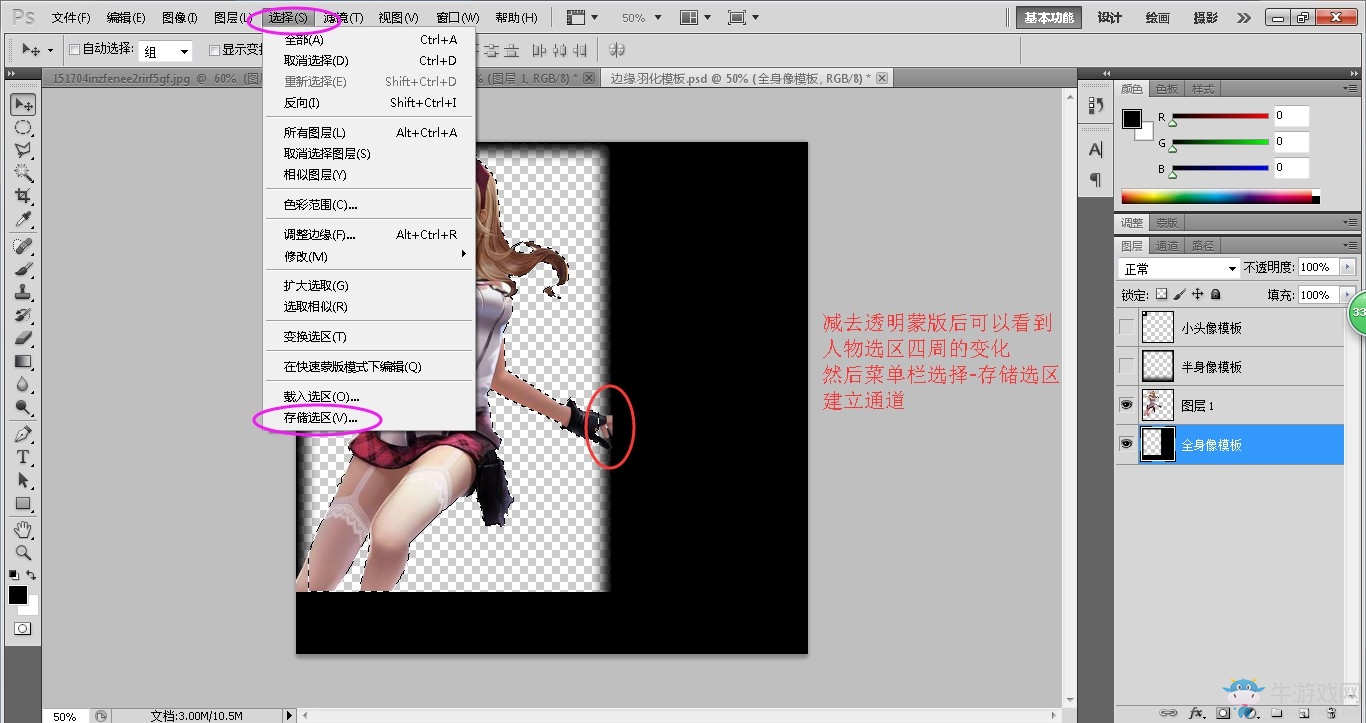The height and width of the screenshot is (723, 1366).
Task: Select the Blur tool
Action: coord(23,384)
